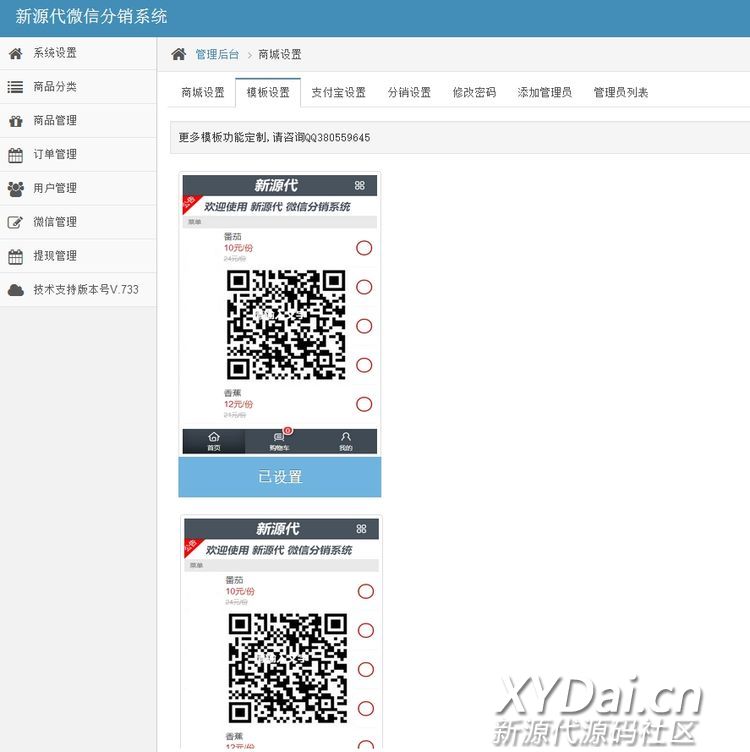This screenshot has height=752, width=750.
Task: Click second template's 欢迎使用 banner text
Action: coord(279,550)
